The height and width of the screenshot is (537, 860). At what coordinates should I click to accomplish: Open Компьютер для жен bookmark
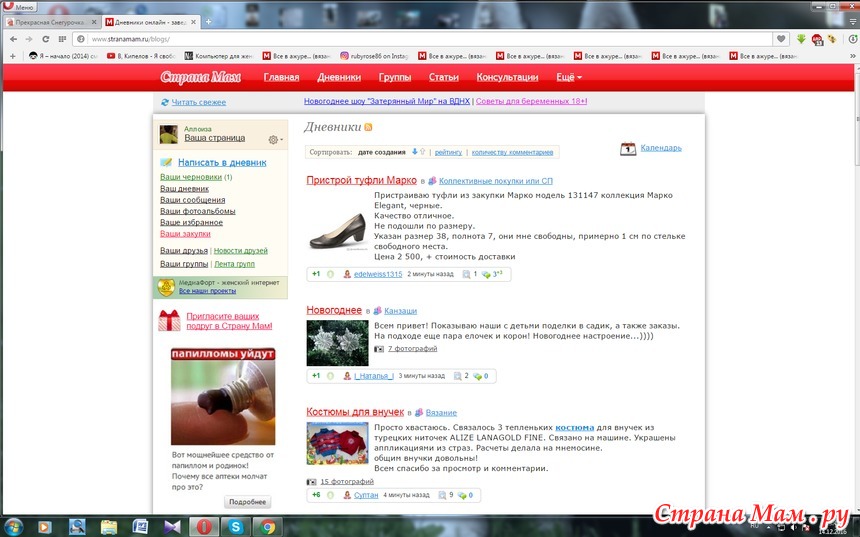(x=218, y=56)
